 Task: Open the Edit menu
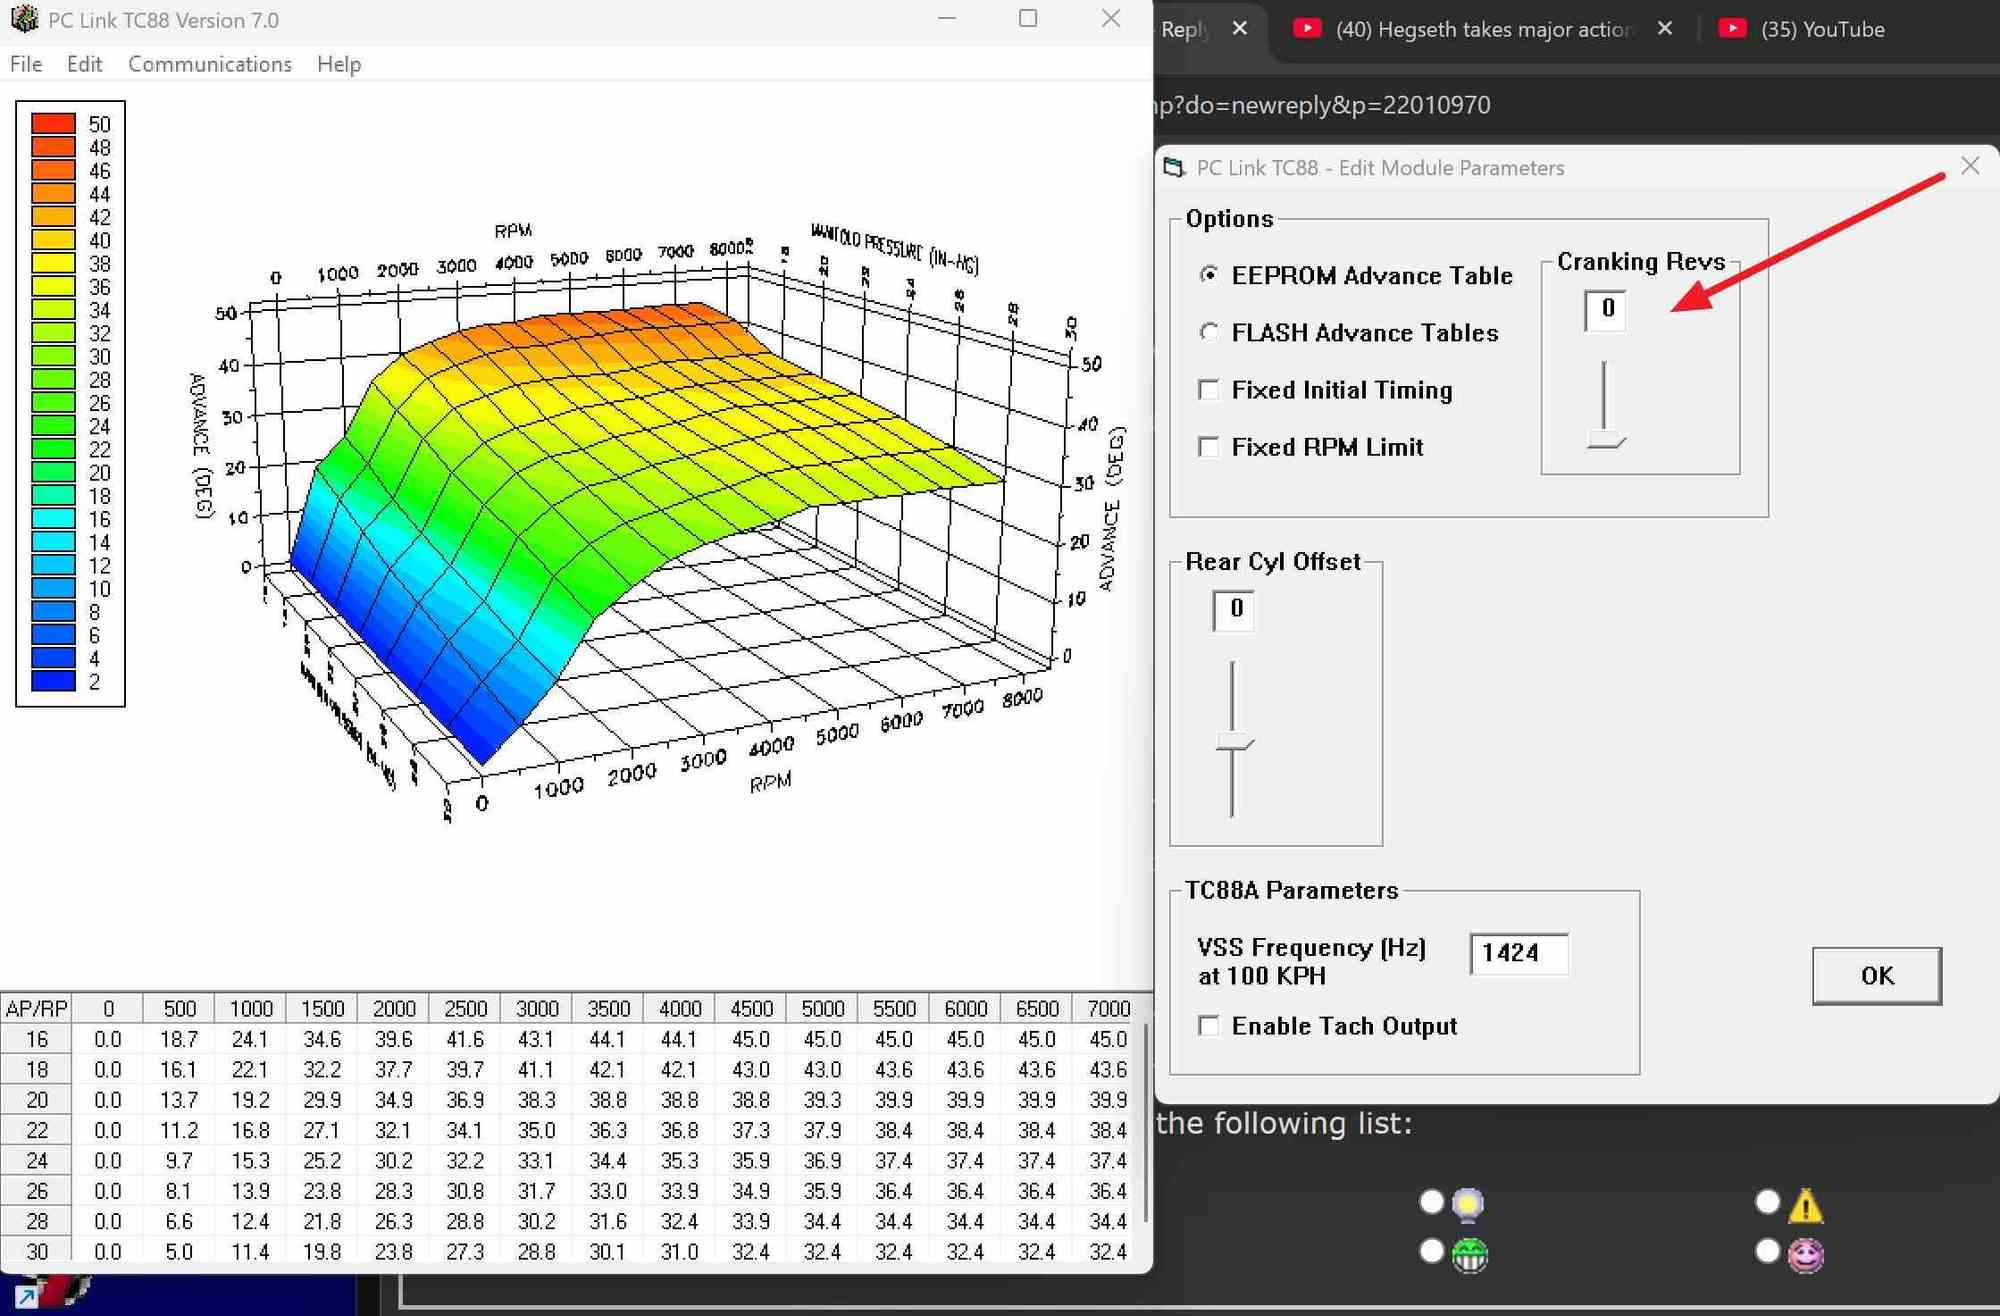pos(84,64)
